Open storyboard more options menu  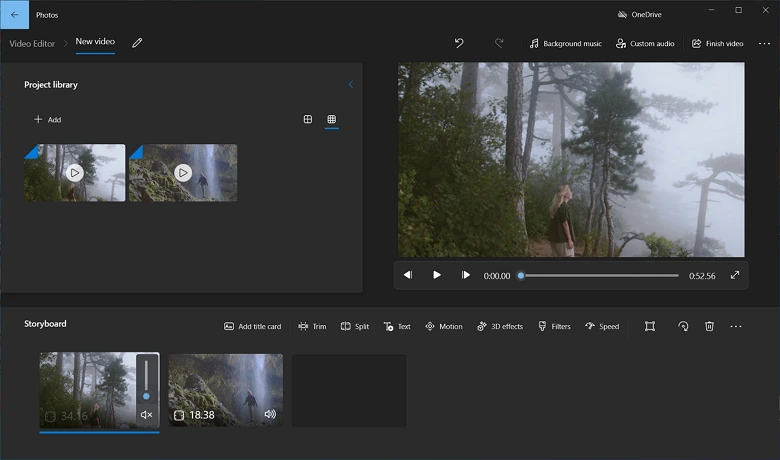[736, 327]
